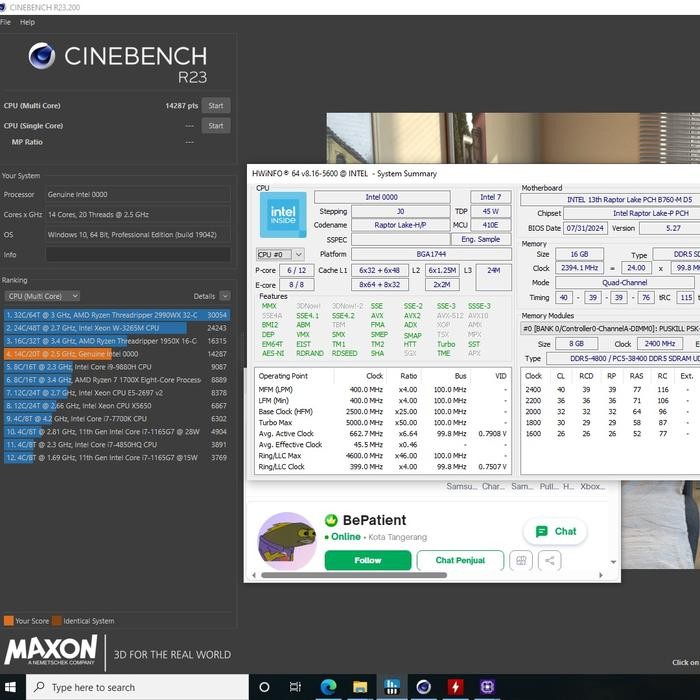
Task: Click the share icon on seller card
Action: pos(550,560)
